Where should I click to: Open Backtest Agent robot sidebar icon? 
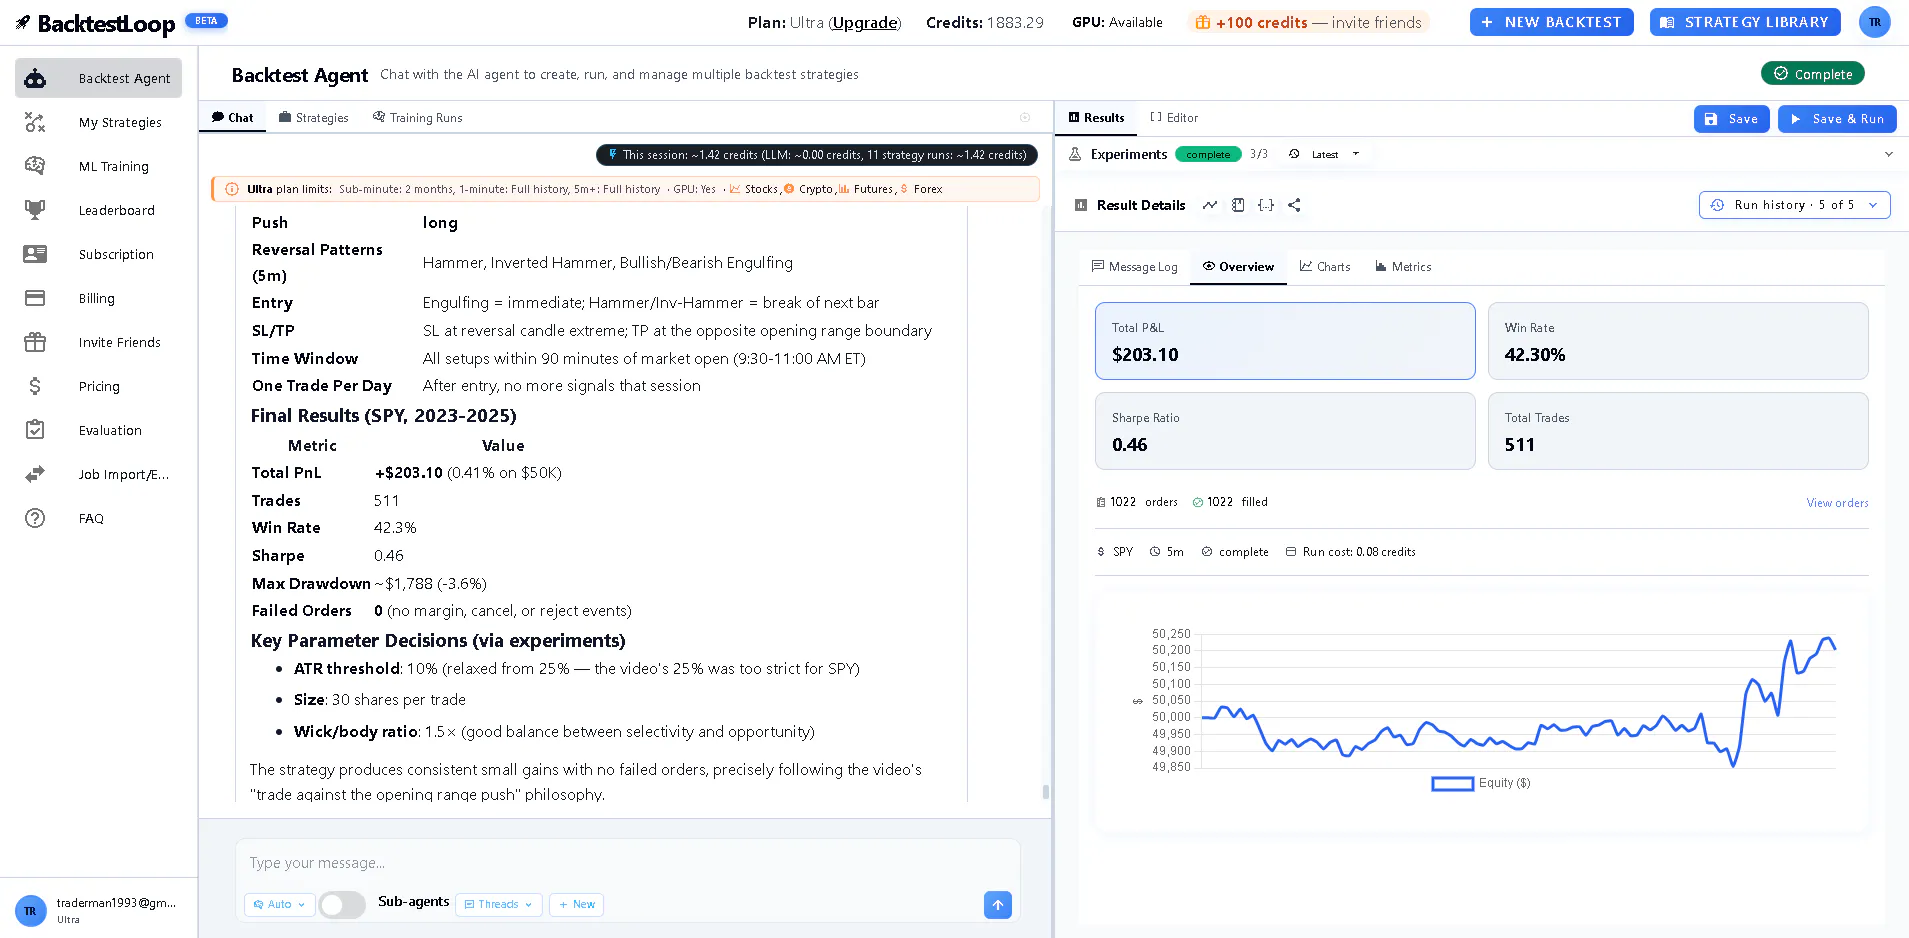[x=35, y=78]
